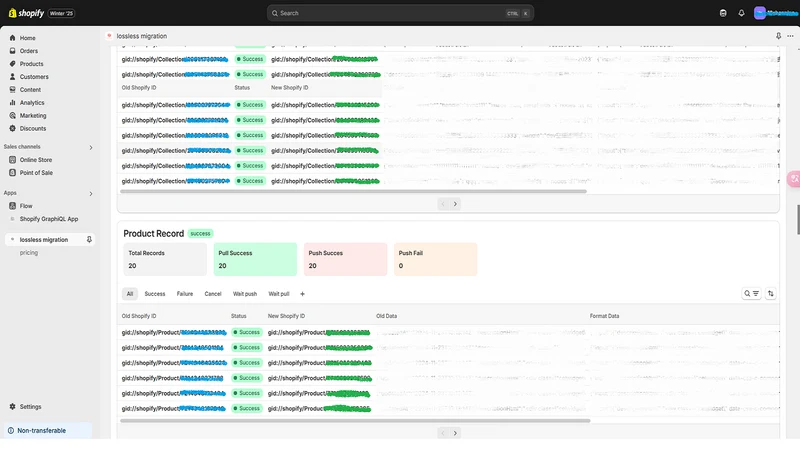Click the Old Data column header
The height and width of the screenshot is (450, 800).
pos(386,316)
